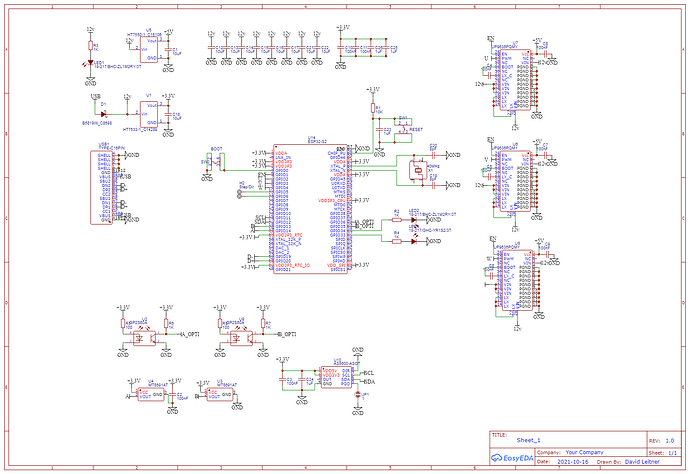Select the USB1 Type-C connector block
Viewport: 690px width, 474px height.
(x=101, y=187)
